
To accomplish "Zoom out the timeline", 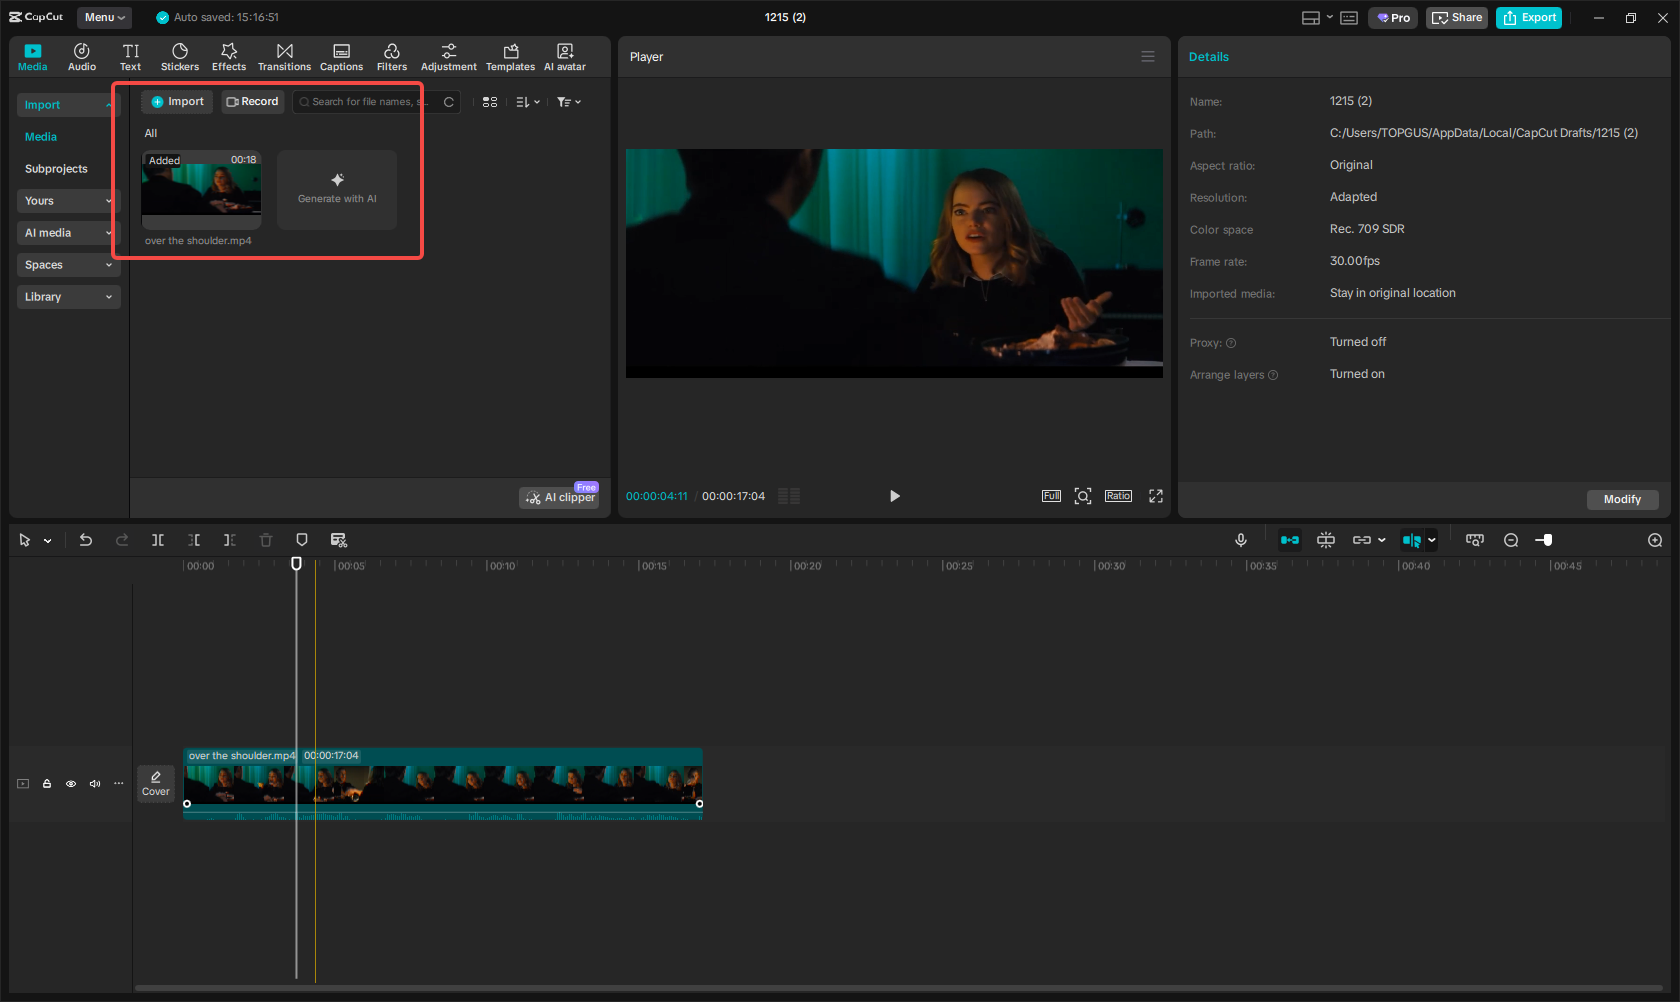I will (x=1511, y=540).
